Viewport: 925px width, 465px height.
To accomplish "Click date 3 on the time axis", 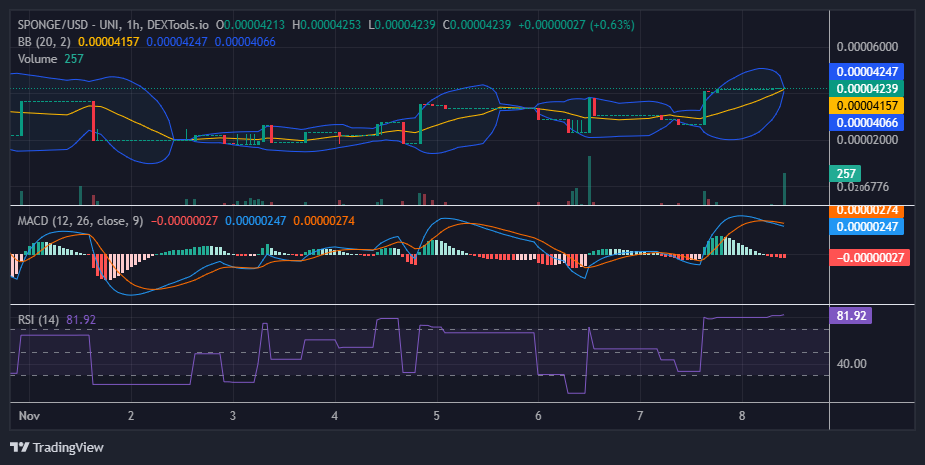I will click(233, 416).
